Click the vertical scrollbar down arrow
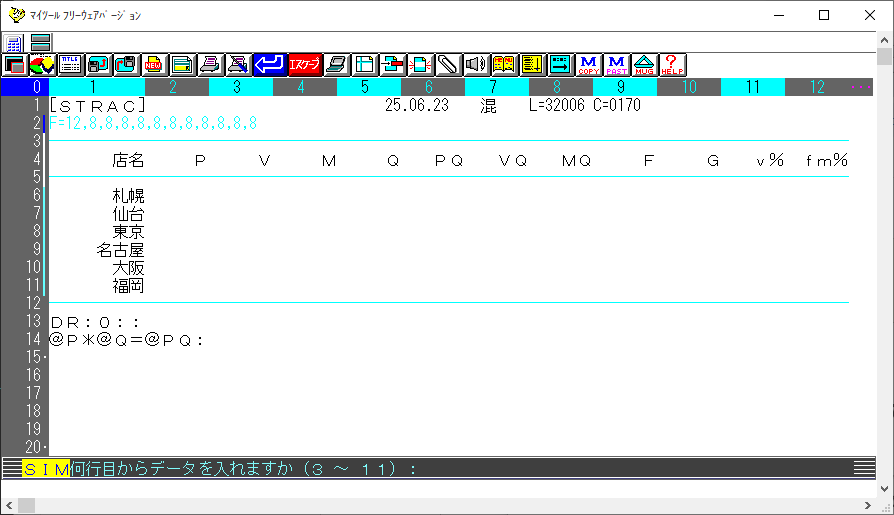The height and width of the screenshot is (515, 894). click(885, 488)
